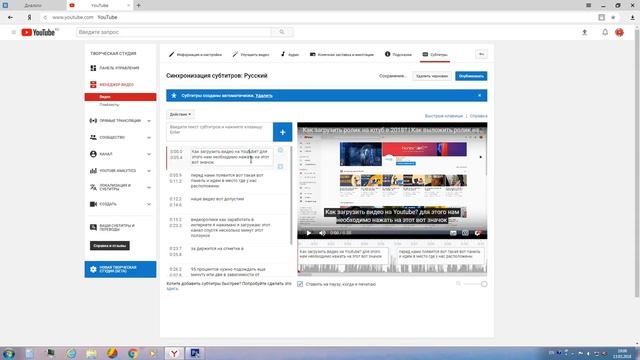The width and height of the screenshot is (640, 360).
Task: Open browser downloads icon
Action: [x=632, y=17]
